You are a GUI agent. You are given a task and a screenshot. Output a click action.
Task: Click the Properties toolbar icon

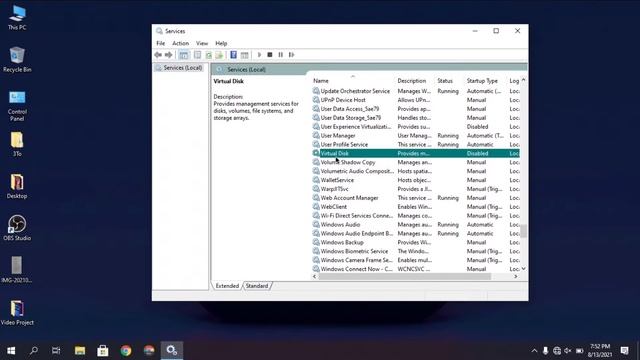click(x=198, y=55)
